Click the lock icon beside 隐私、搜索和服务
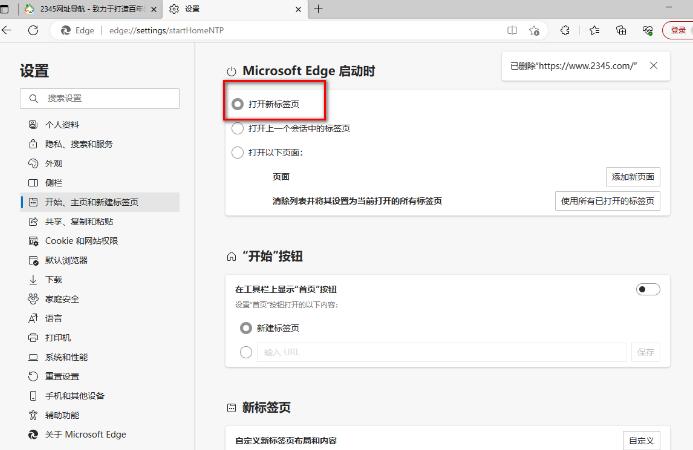This screenshot has width=693, height=450. click(x=33, y=144)
